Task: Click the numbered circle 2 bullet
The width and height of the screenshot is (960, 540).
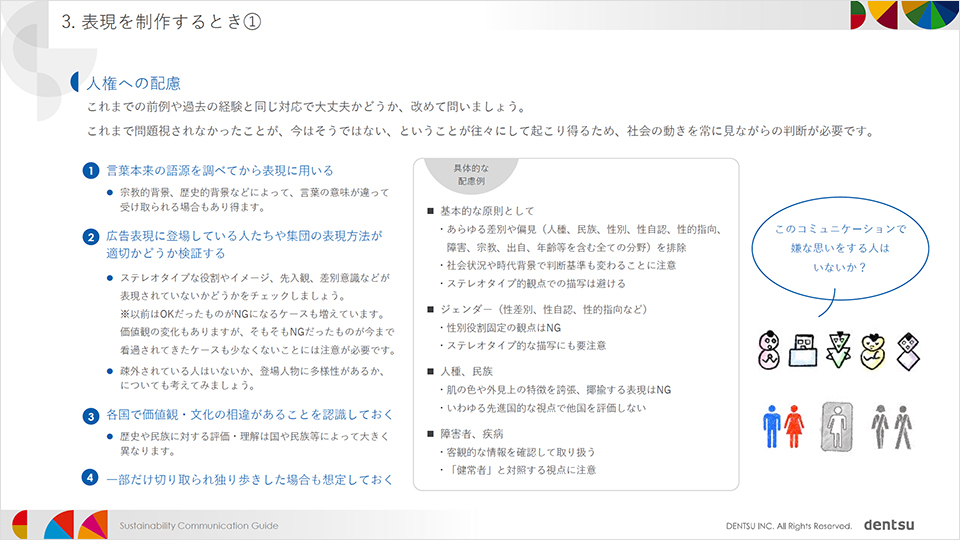Action: [x=90, y=237]
